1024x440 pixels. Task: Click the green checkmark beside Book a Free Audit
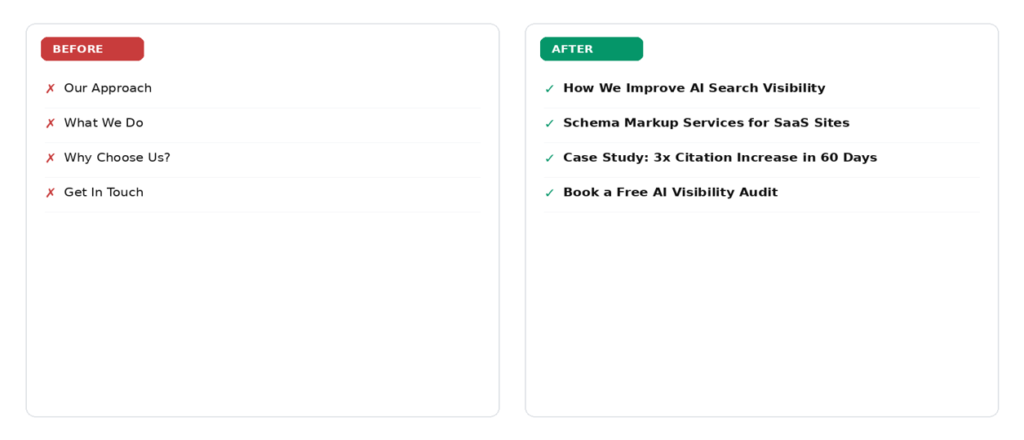549,193
